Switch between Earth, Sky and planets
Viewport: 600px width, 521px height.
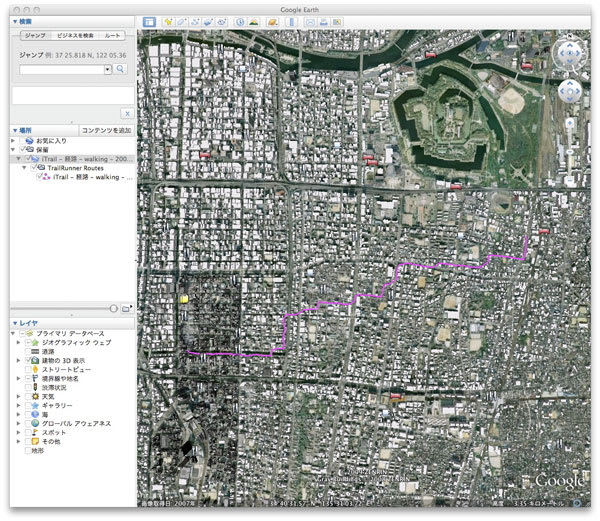tap(272, 22)
